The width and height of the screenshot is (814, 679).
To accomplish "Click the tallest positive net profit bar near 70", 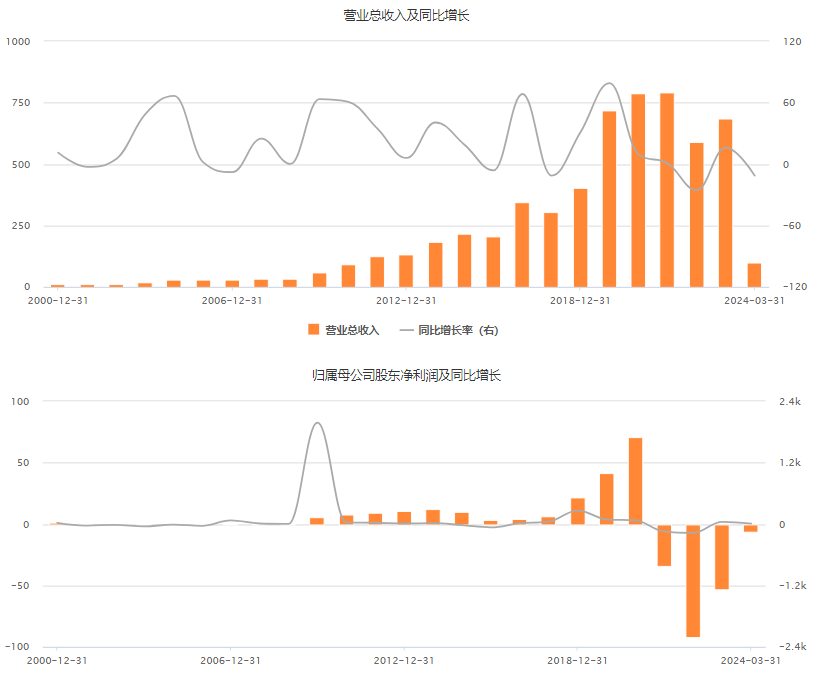I will coord(635,481).
